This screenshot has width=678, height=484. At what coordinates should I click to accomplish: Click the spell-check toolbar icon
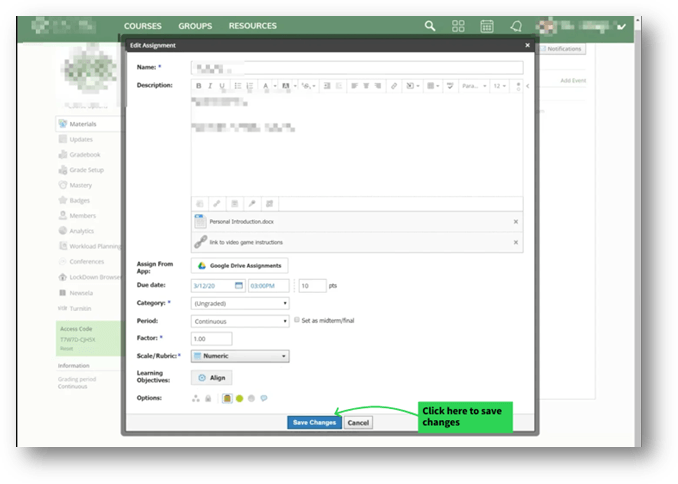[450, 86]
